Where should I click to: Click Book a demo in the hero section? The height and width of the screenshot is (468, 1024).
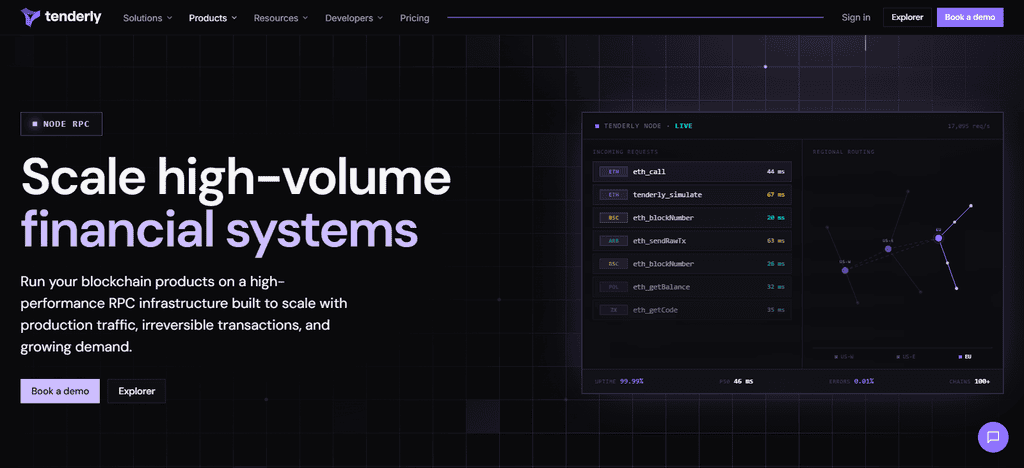click(60, 391)
